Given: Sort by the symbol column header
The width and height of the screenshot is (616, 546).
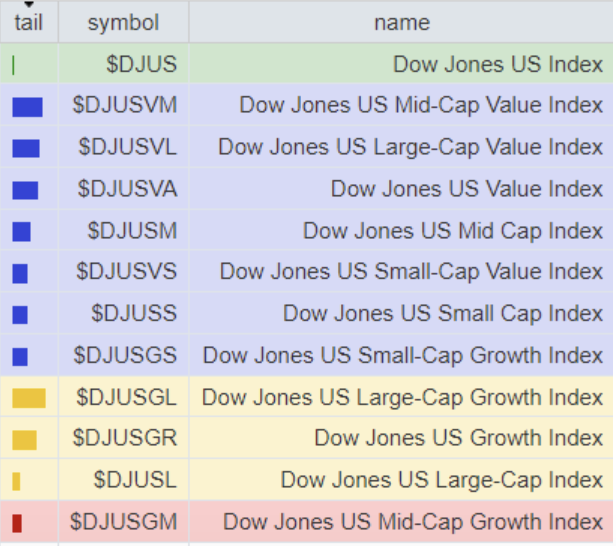Looking at the screenshot, I should coord(123,22).
